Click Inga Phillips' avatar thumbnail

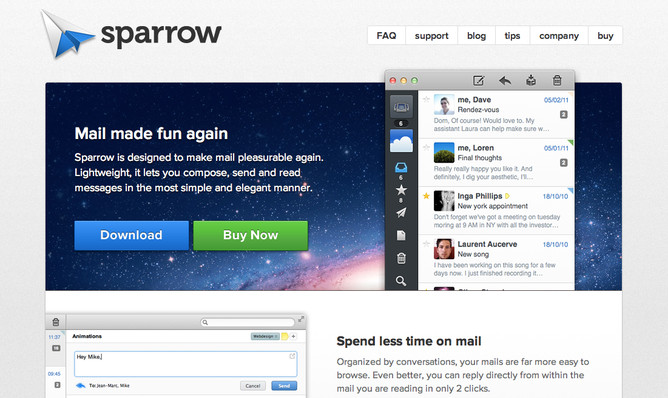(x=444, y=201)
